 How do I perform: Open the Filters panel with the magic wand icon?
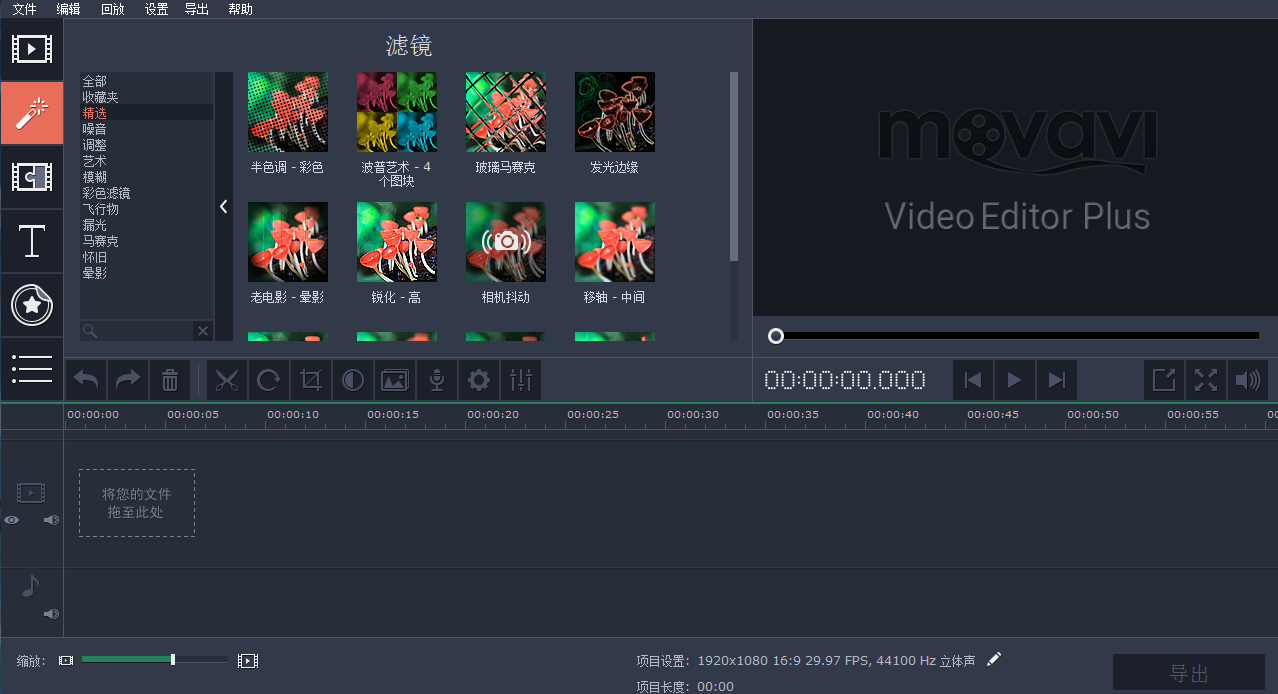(x=31, y=113)
